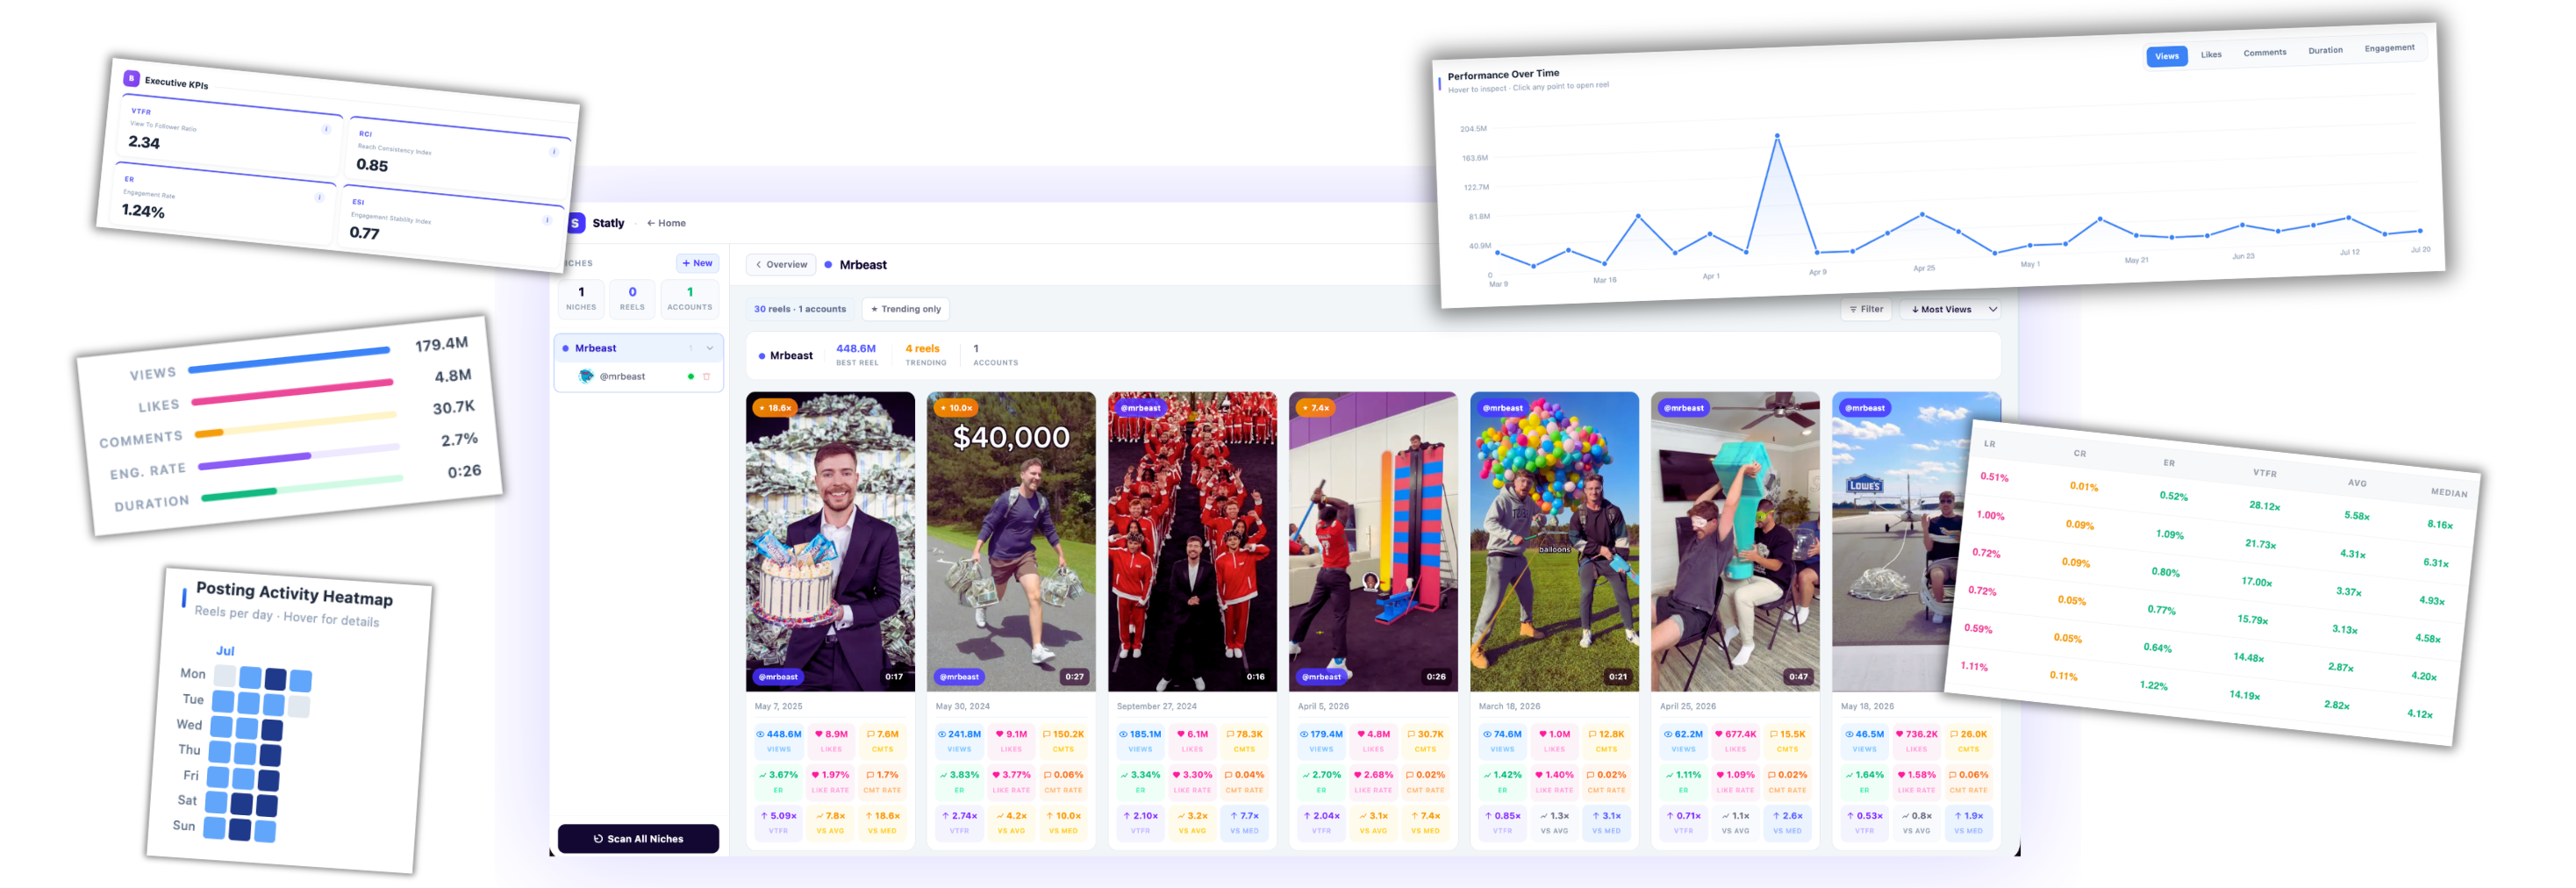Viewport: 2576px width, 888px height.
Task: Open the April 5, 2026 reel thumbnail
Action: [x=1373, y=541]
